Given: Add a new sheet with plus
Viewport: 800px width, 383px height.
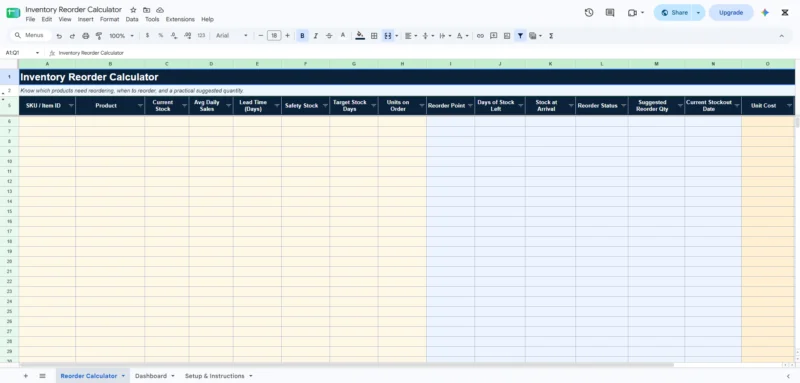Looking at the screenshot, I should (26, 376).
